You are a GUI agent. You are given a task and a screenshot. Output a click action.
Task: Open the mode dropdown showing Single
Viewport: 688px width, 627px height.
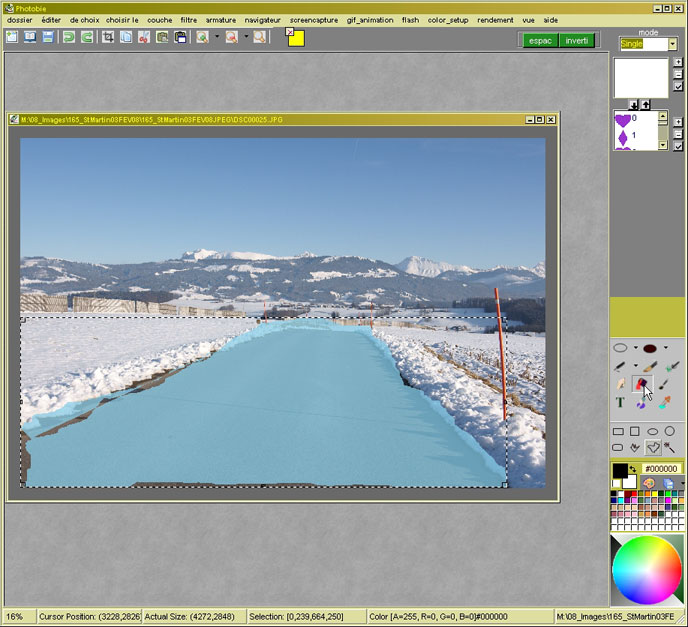pos(673,44)
